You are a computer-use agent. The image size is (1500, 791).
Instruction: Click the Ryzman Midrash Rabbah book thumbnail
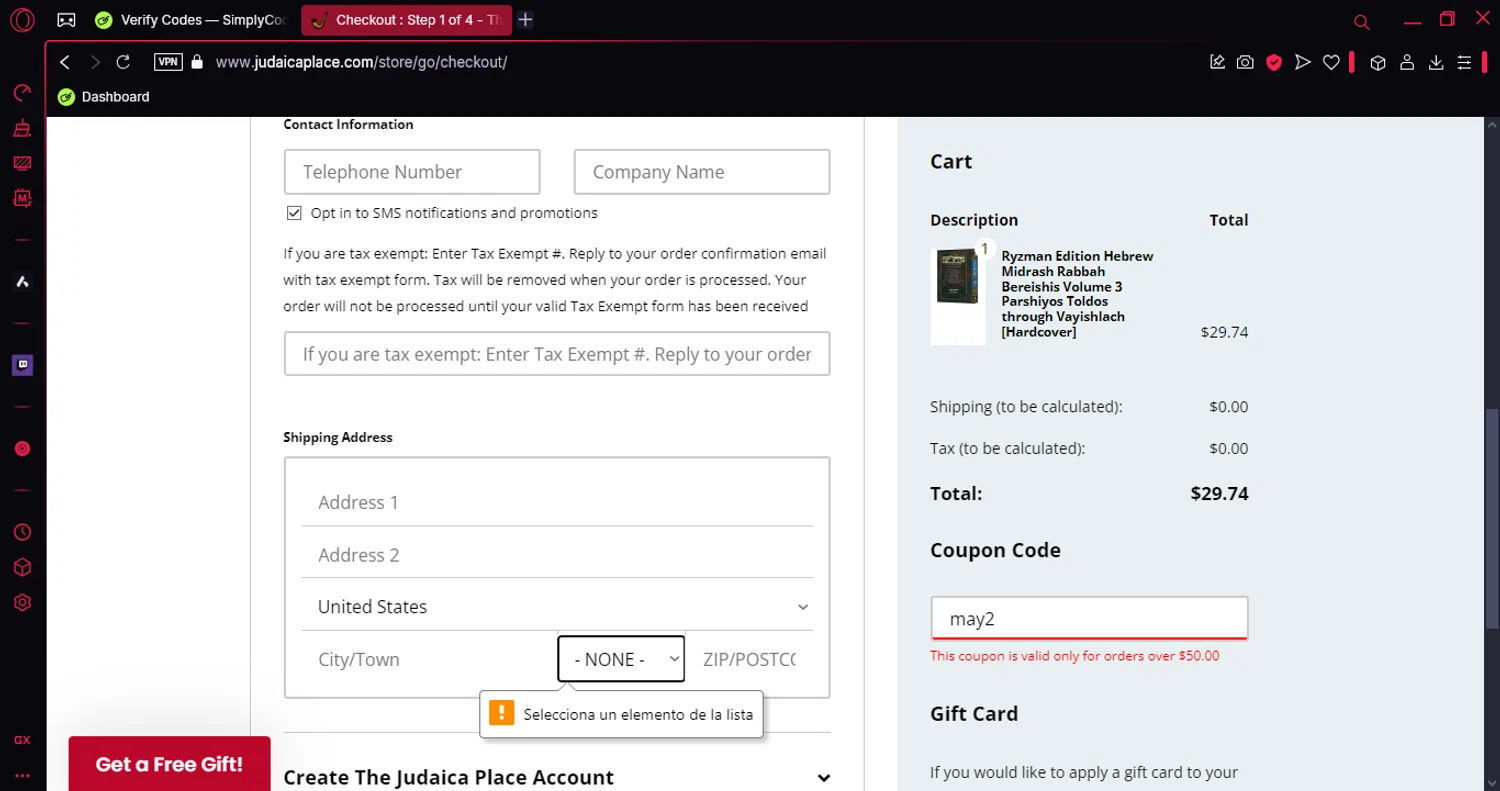(x=958, y=296)
